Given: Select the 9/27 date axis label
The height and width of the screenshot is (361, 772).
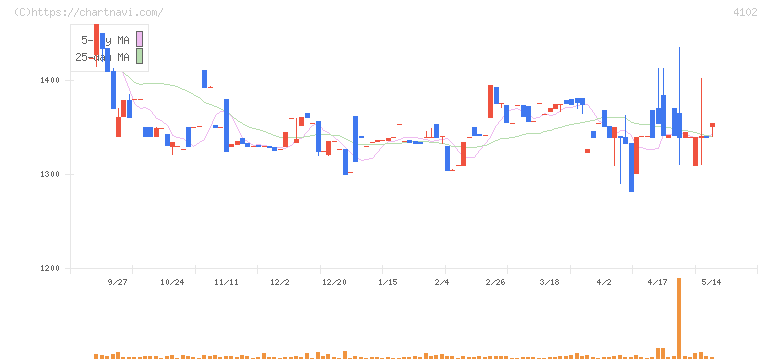Looking at the screenshot, I should tap(117, 282).
